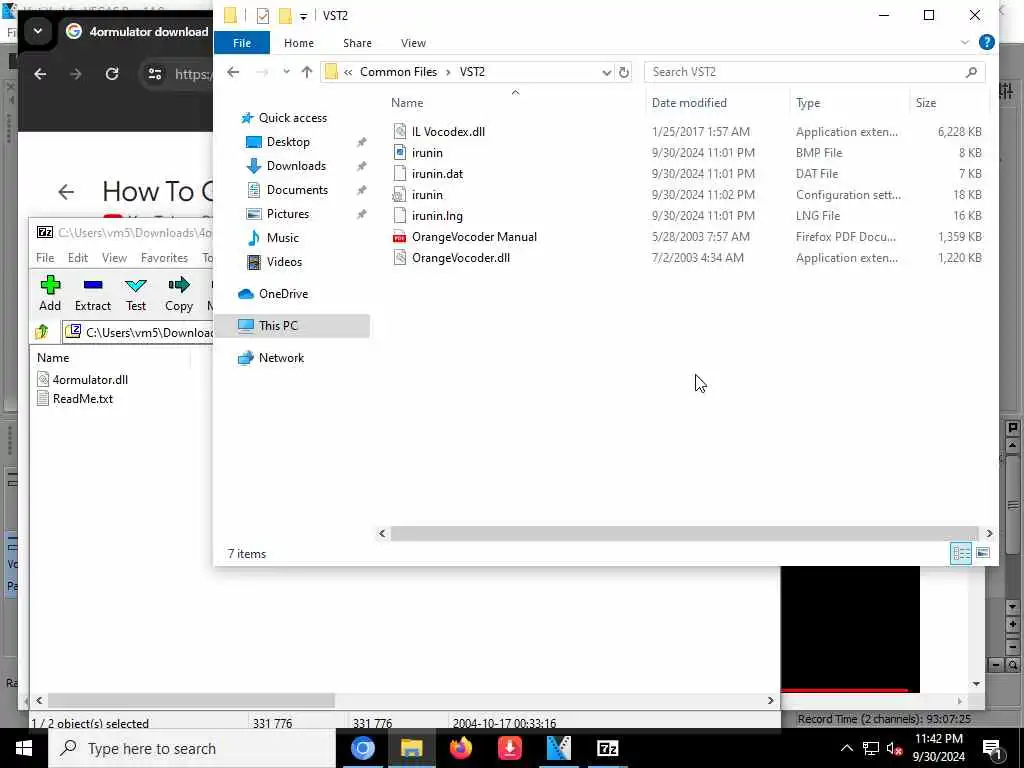
Task: Click VST2 in the address breadcrumb
Action: [x=472, y=72]
